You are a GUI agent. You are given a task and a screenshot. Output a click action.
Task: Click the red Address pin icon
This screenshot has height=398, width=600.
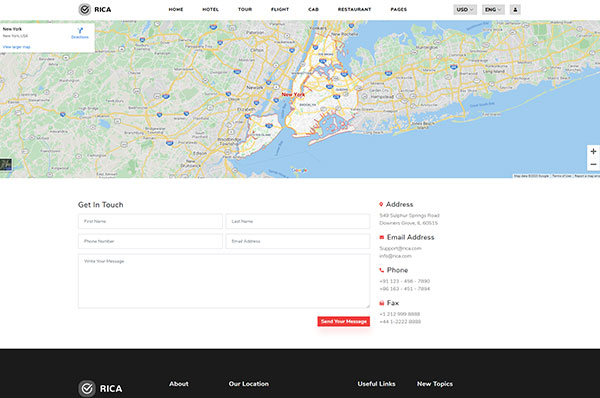[x=381, y=204]
